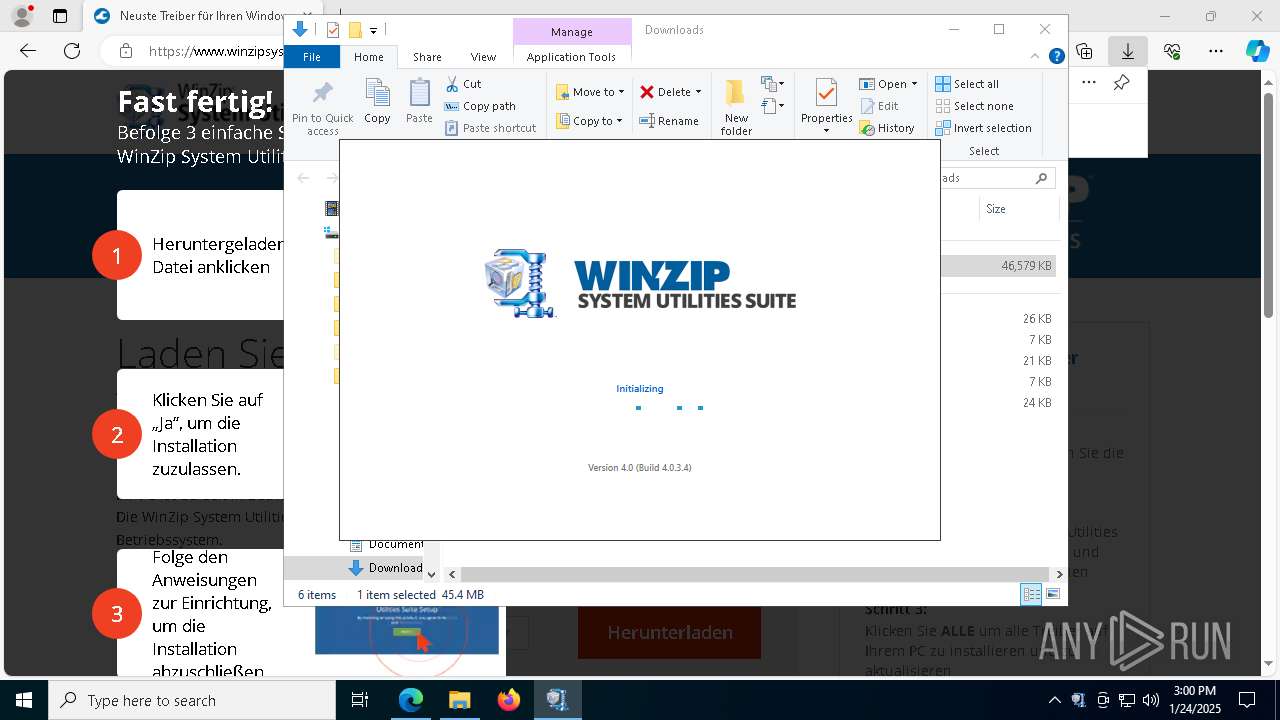The height and width of the screenshot is (720, 1280).
Task: Open the Application Tools tab
Action: [x=571, y=57]
